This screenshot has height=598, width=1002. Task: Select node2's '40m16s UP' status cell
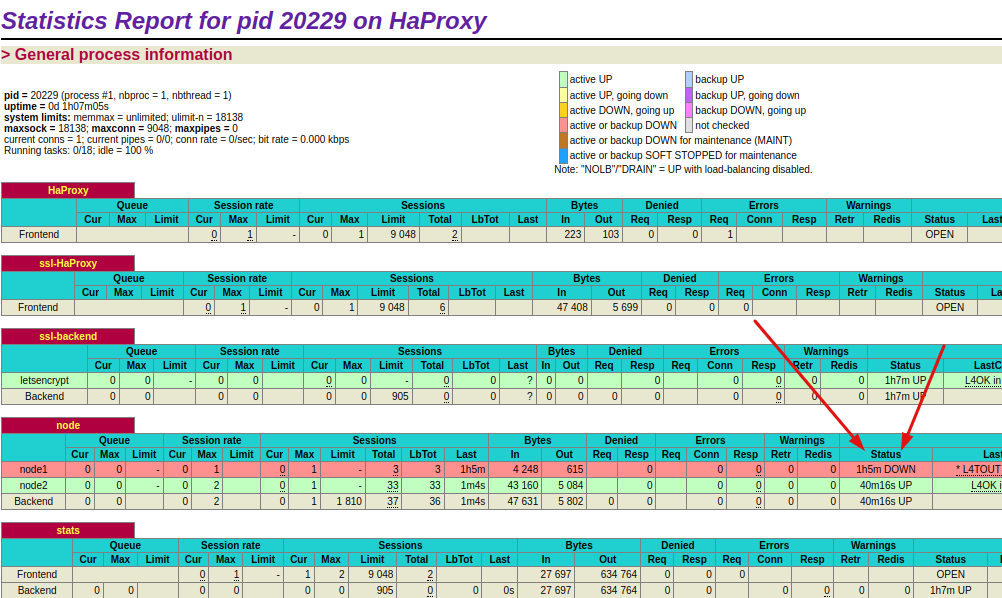[886, 486]
